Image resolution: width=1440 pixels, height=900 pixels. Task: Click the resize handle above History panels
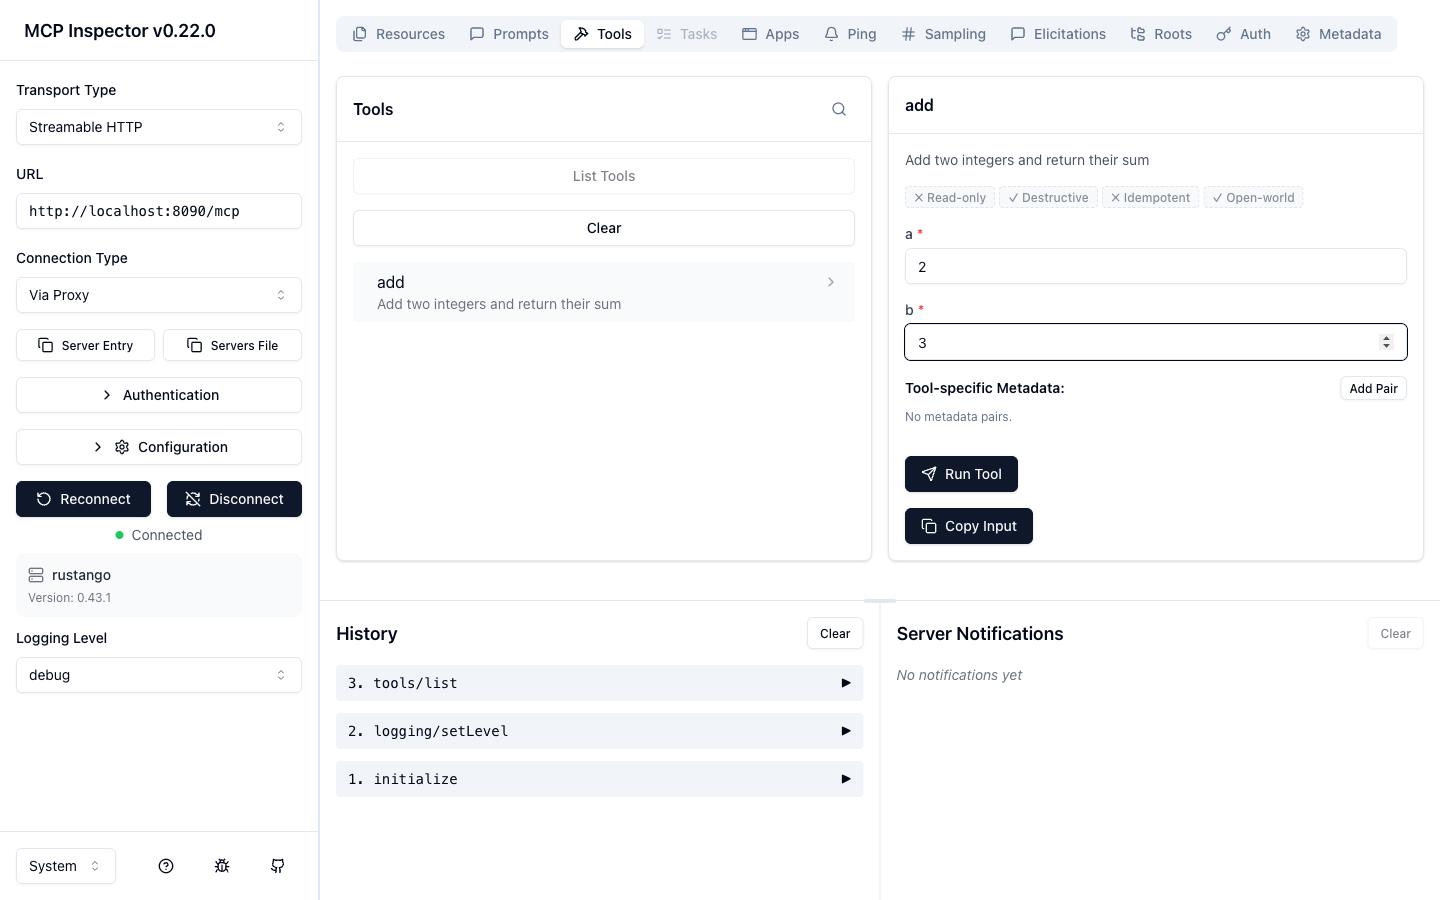pyautogui.click(x=880, y=601)
